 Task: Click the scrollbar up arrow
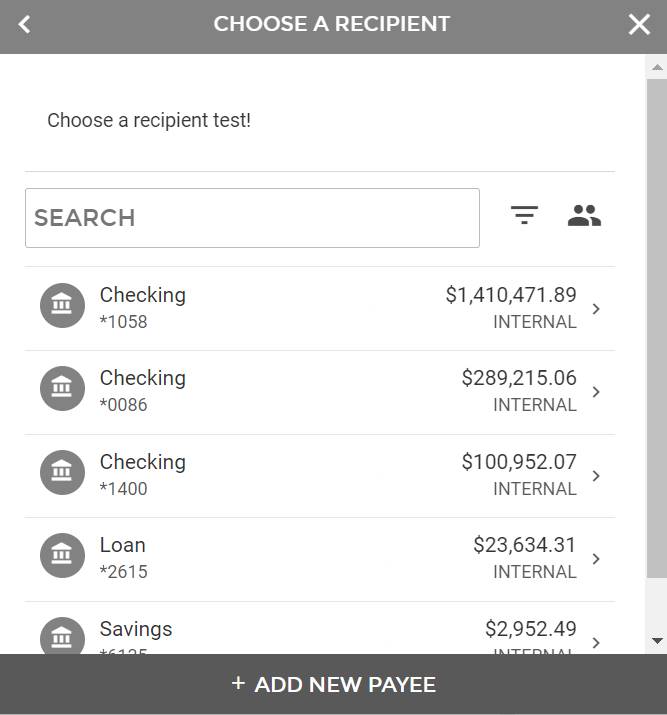click(657, 67)
